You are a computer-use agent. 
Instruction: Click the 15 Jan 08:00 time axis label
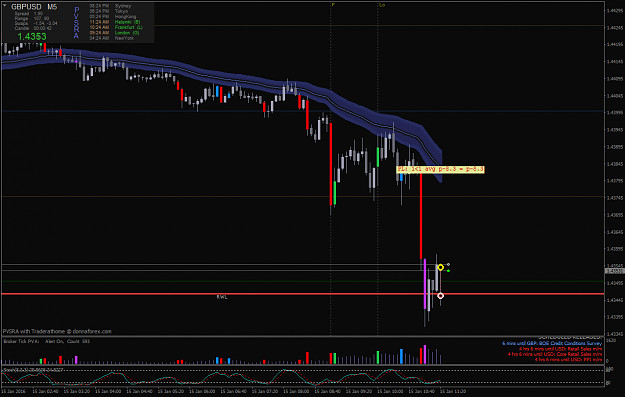coord(296,391)
